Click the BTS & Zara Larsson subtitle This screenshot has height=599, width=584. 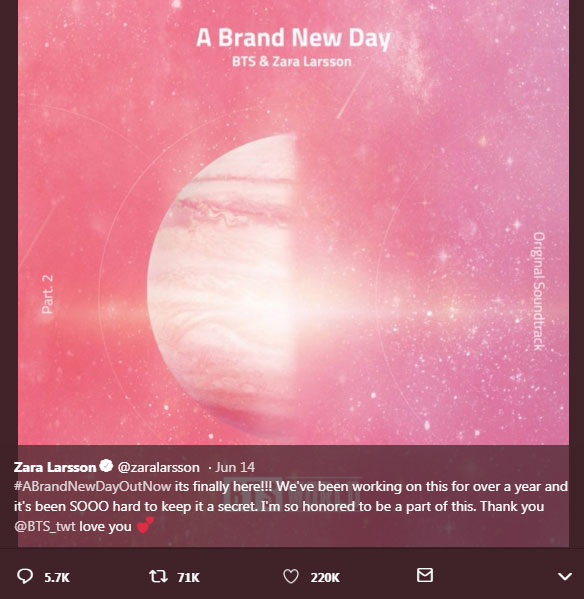pos(292,62)
